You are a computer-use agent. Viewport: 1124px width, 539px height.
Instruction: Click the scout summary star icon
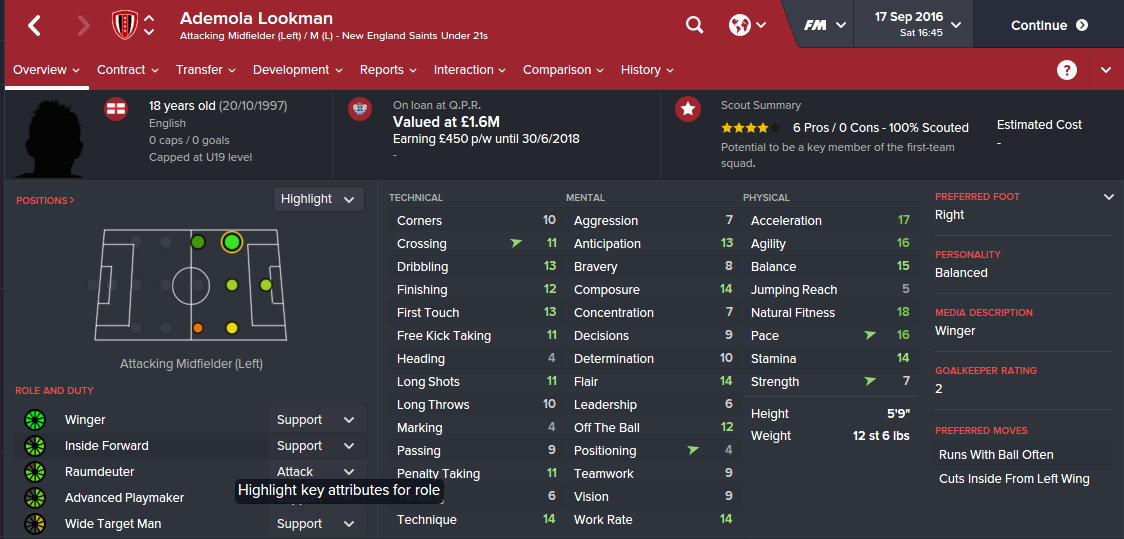click(x=687, y=109)
